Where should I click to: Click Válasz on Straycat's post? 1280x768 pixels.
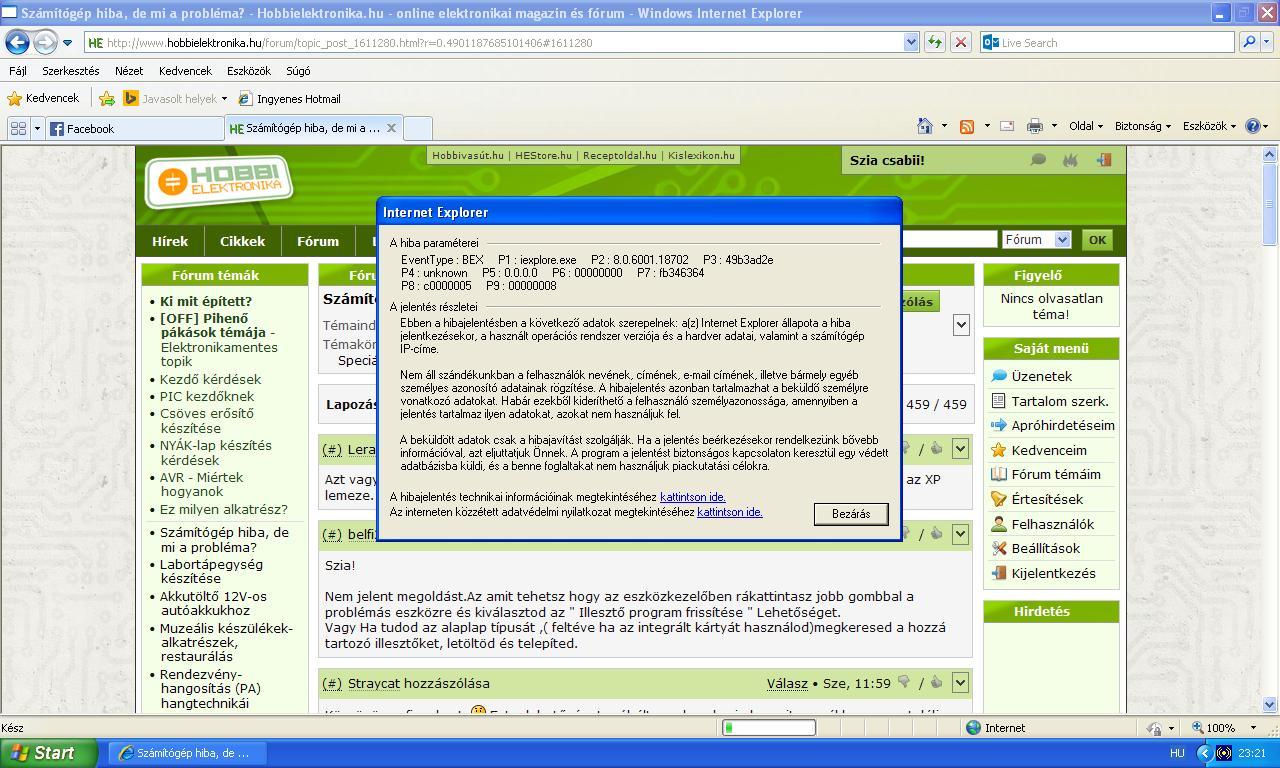(787, 683)
